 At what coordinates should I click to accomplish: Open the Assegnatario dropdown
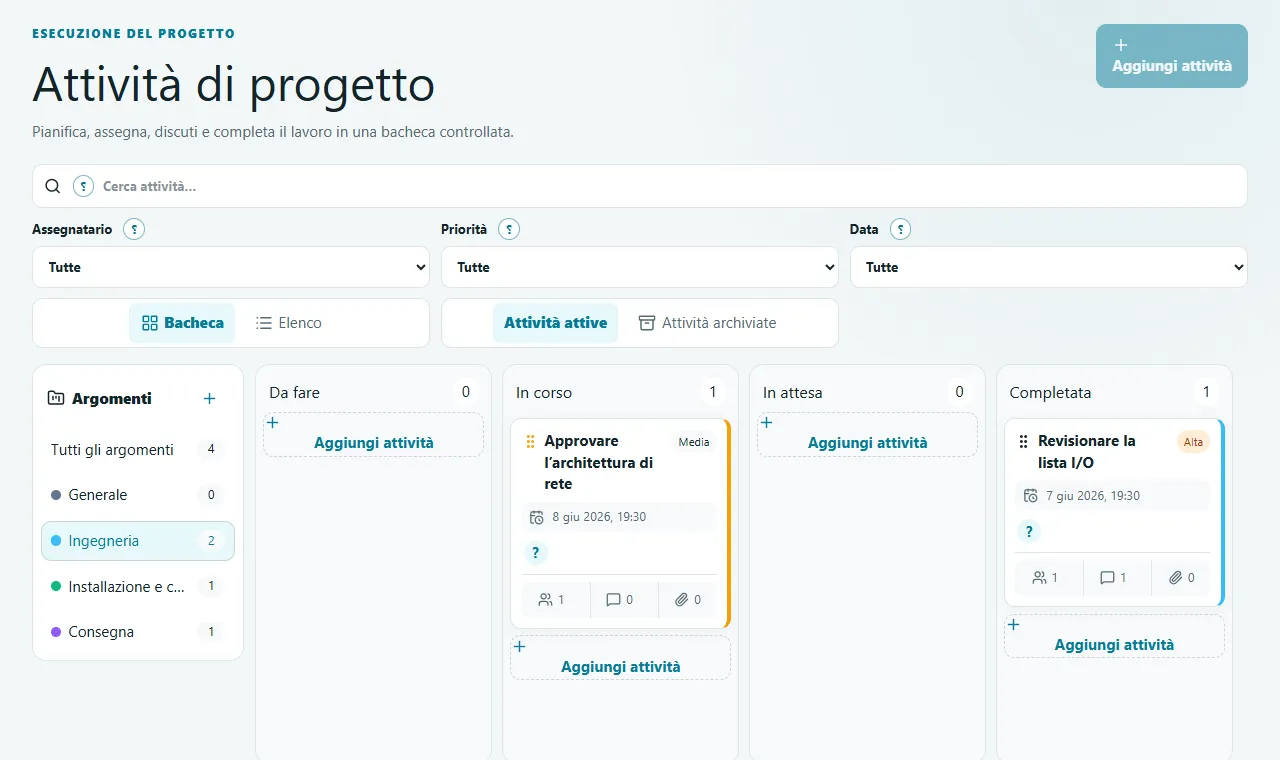[231, 267]
